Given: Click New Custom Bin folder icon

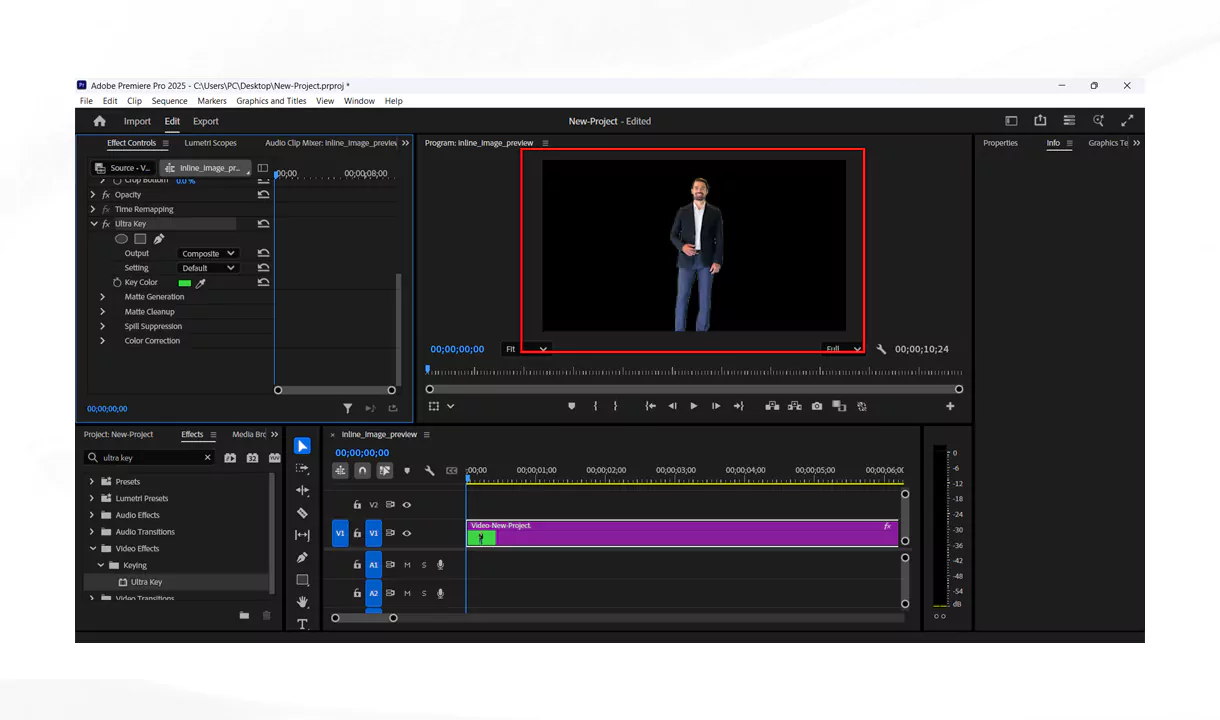Looking at the screenshot, I should pos(244,615).
